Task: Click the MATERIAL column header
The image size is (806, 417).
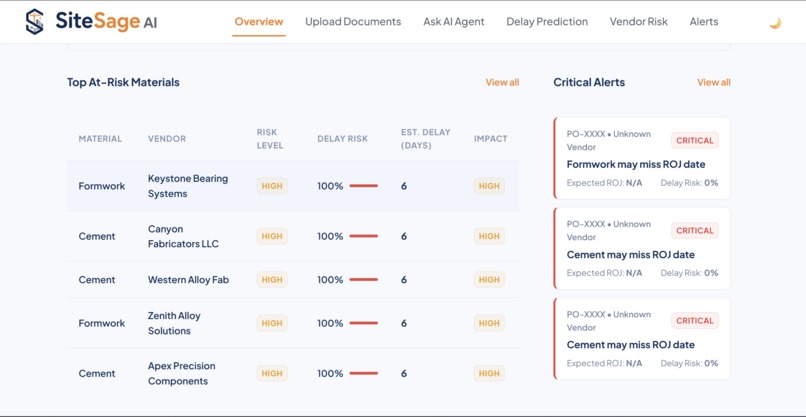Action: pos(100,139)
